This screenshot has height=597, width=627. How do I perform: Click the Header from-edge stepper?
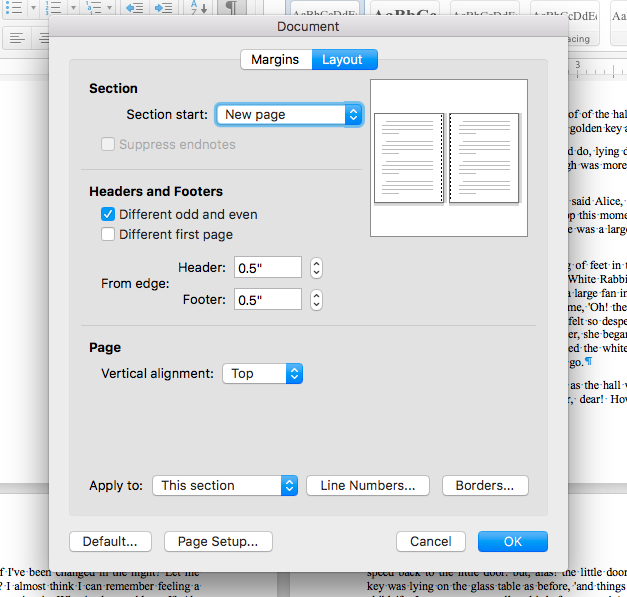[x=316, y=268]
